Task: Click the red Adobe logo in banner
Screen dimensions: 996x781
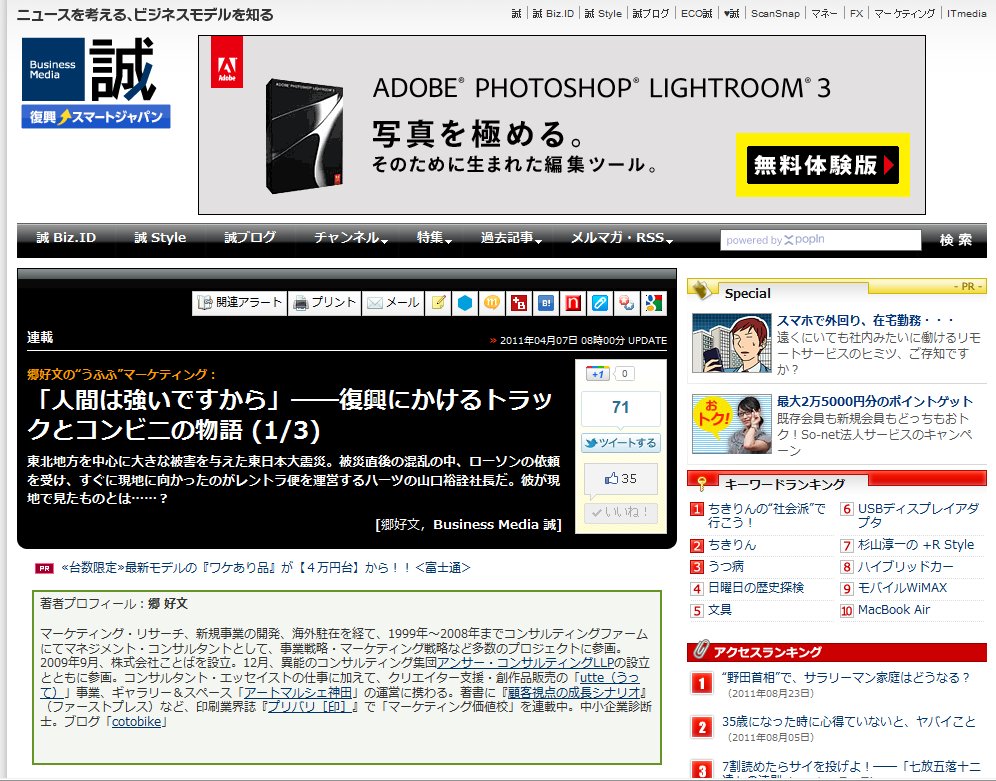Action: coord(227,62)
